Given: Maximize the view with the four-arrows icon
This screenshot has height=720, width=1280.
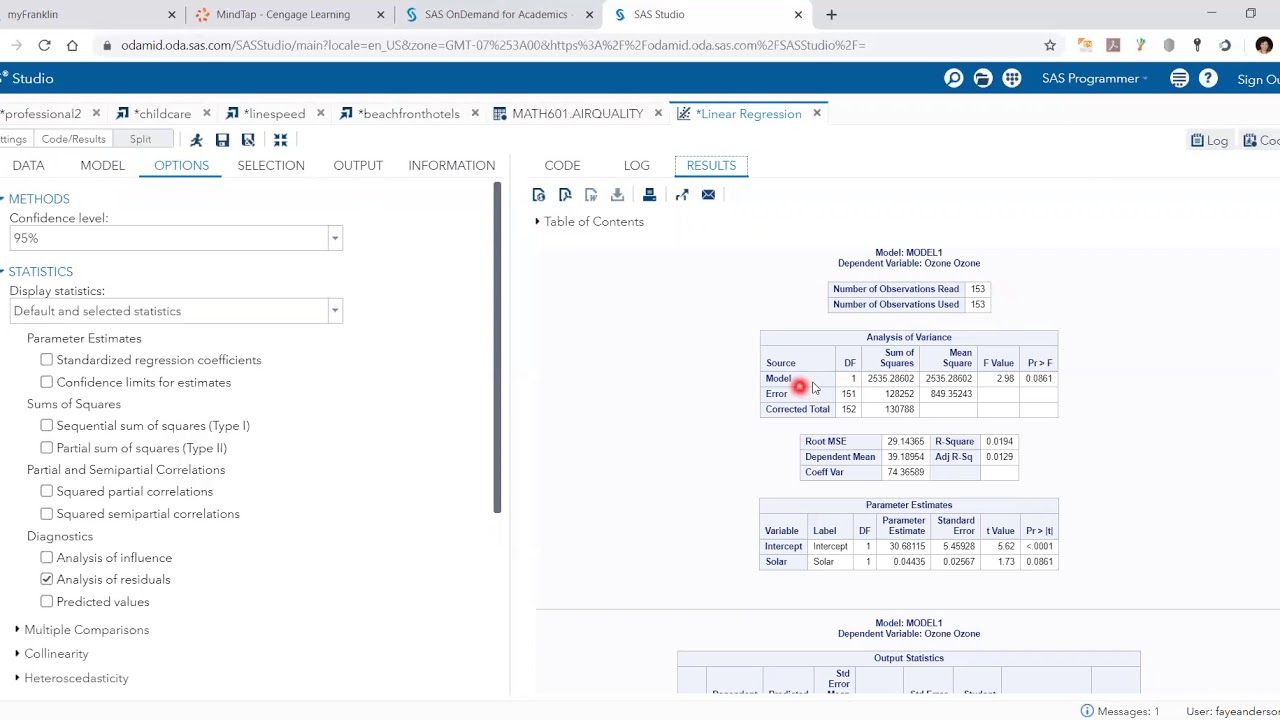Looking at the screenshot, I should point(280,140).
